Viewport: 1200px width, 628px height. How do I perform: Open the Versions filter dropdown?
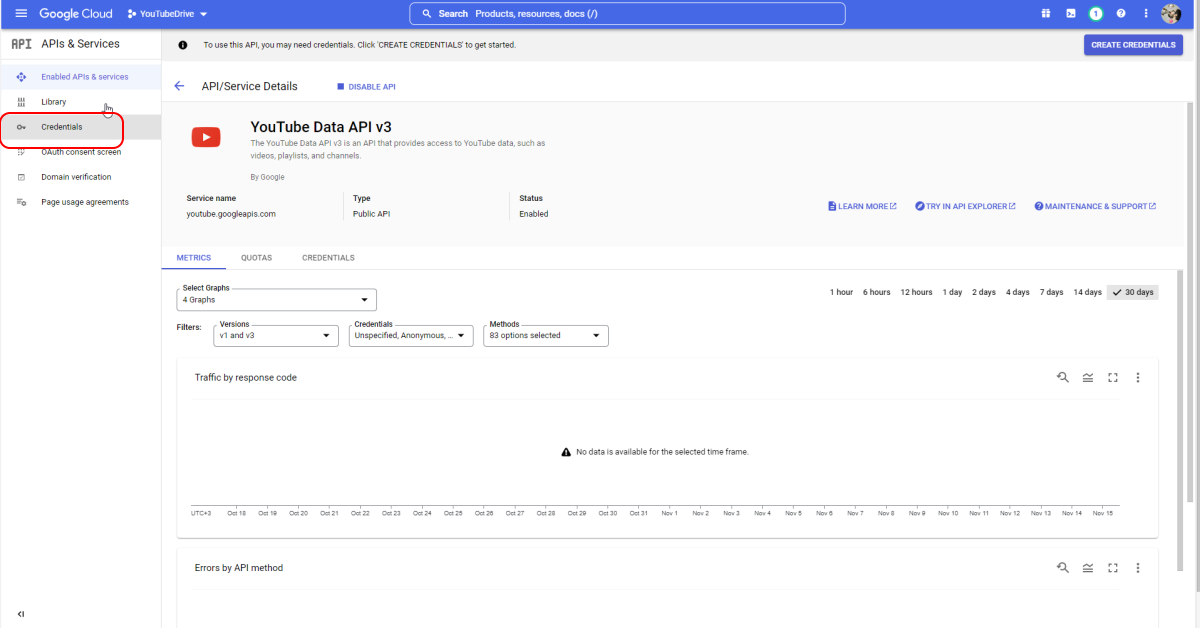276,335
